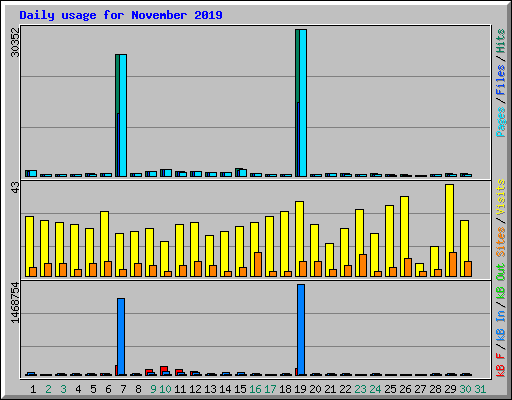Click the day 25 label on the x-axis

click(x=390, y=389)
